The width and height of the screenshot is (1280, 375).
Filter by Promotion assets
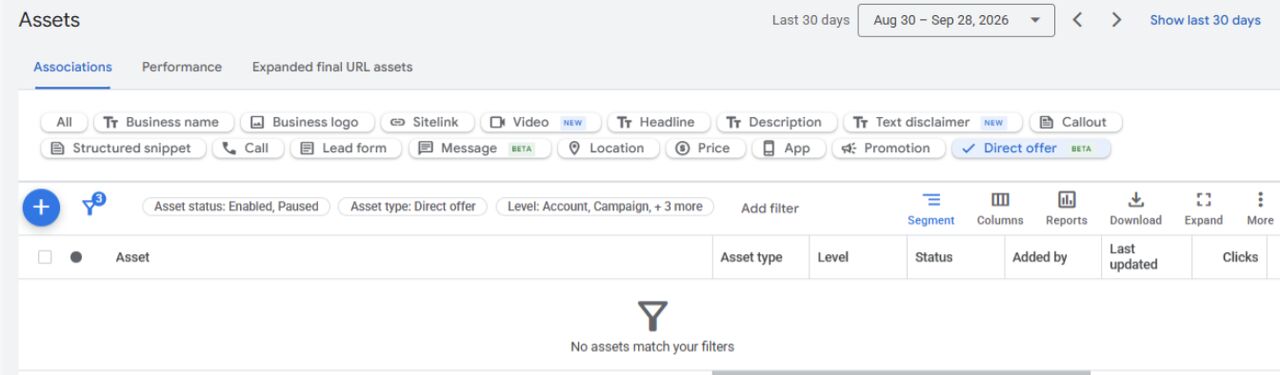pos(888,148)
